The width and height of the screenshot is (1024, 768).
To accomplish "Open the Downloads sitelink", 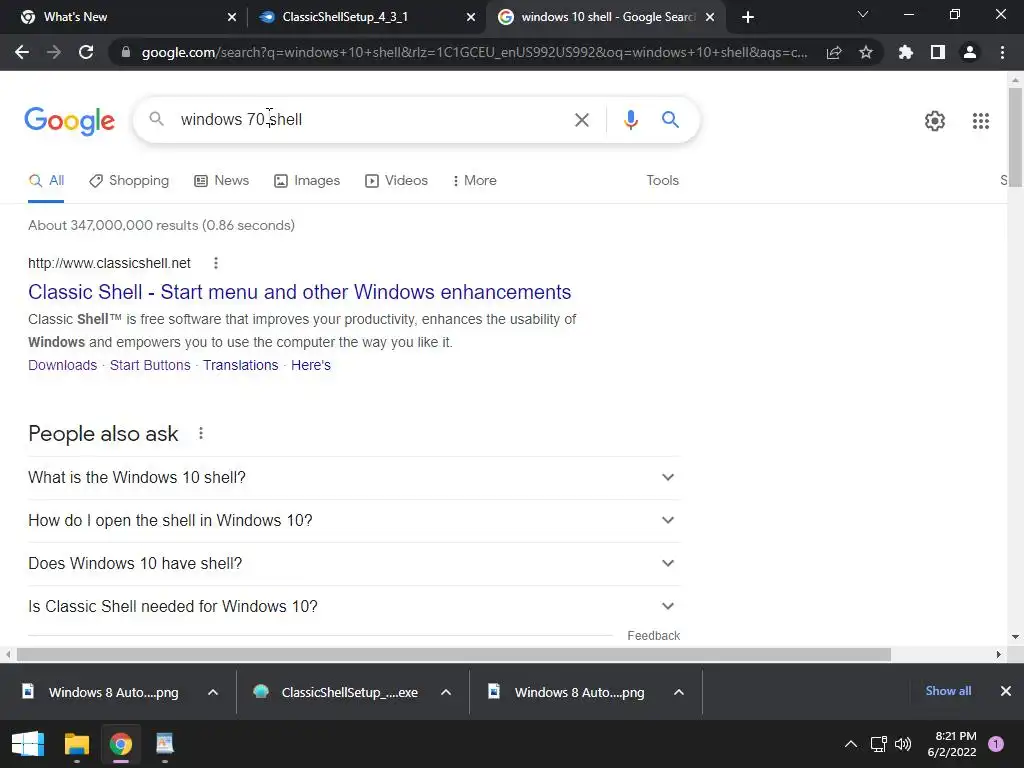I will pyautogui.click(x=63, y=365).
